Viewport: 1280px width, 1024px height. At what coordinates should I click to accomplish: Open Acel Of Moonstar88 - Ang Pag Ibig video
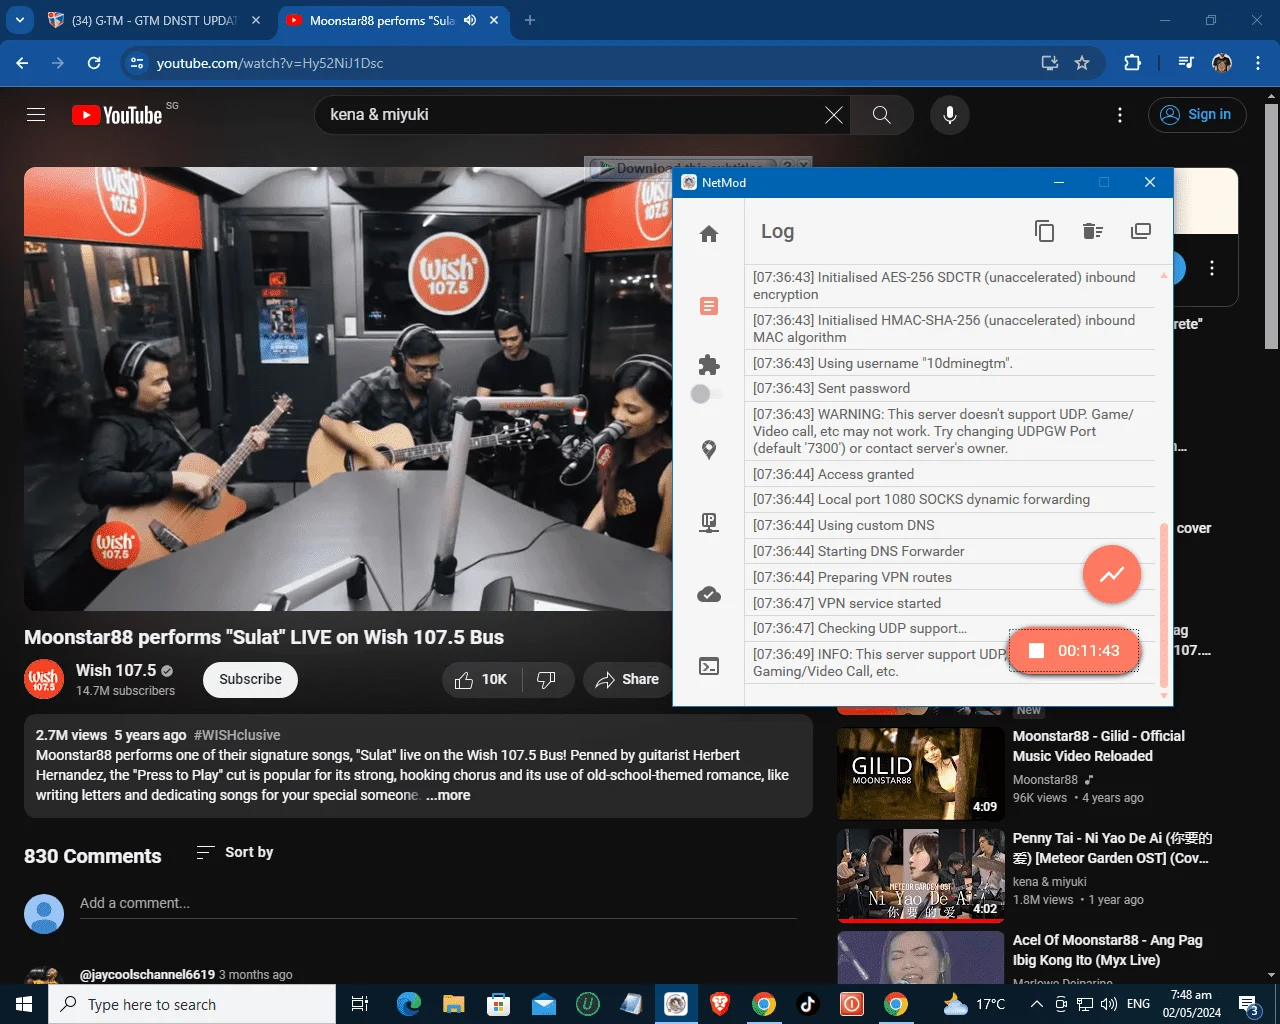(1108, 950)
